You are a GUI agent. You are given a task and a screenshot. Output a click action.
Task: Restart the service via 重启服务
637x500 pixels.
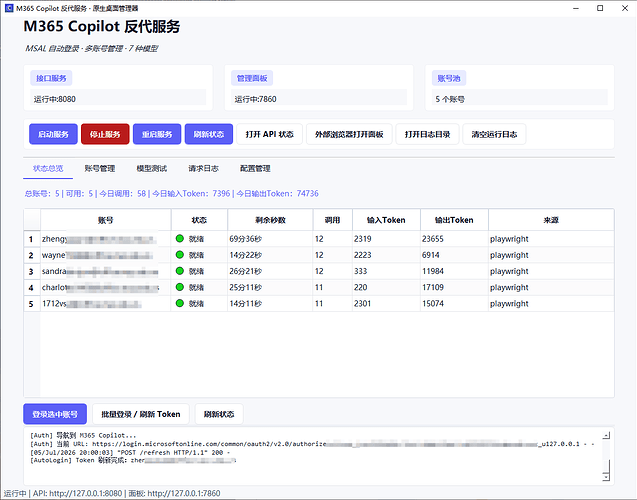coord(157,134)
